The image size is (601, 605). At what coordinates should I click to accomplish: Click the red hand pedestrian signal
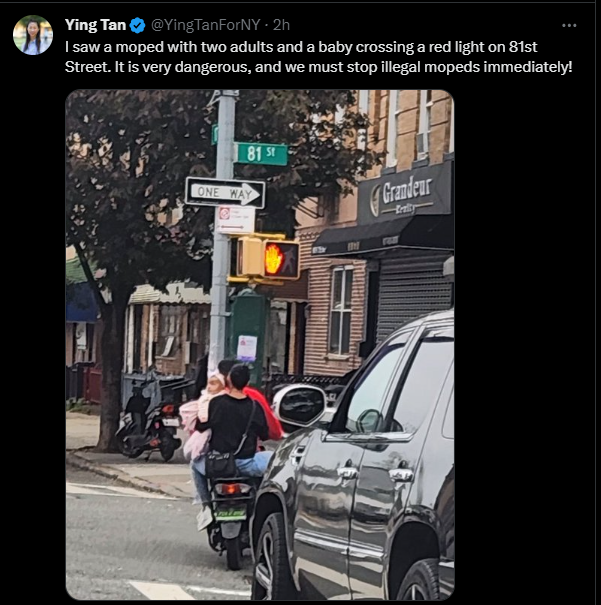coord(281,260)
